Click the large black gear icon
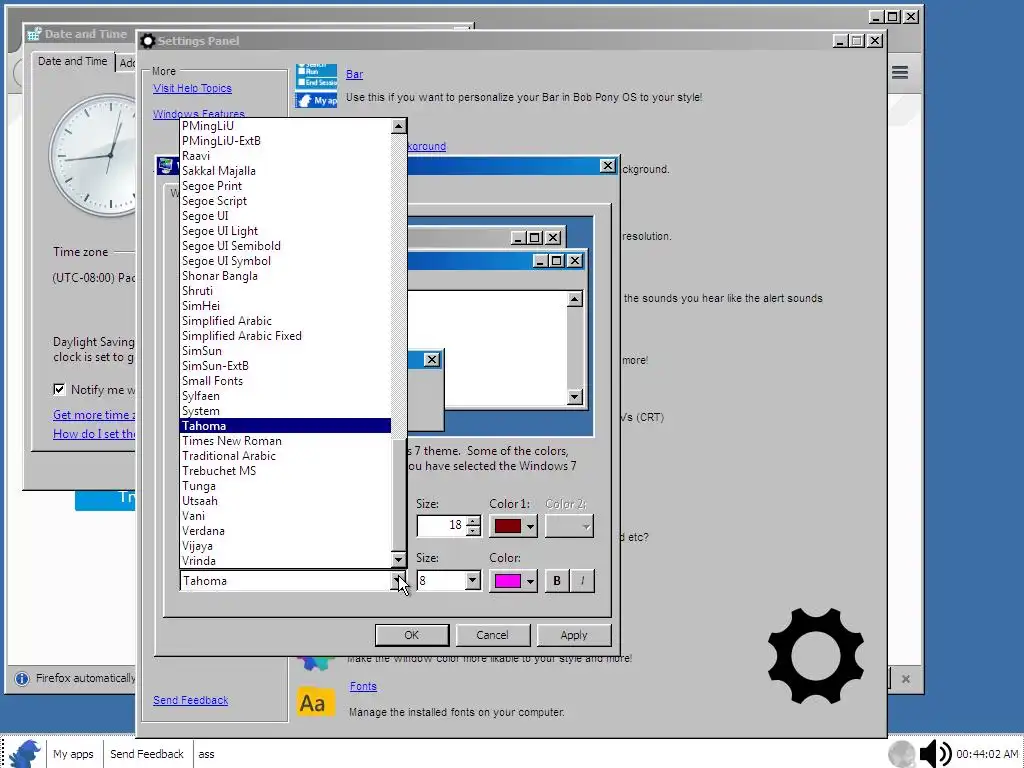 [x=816, y=655]
